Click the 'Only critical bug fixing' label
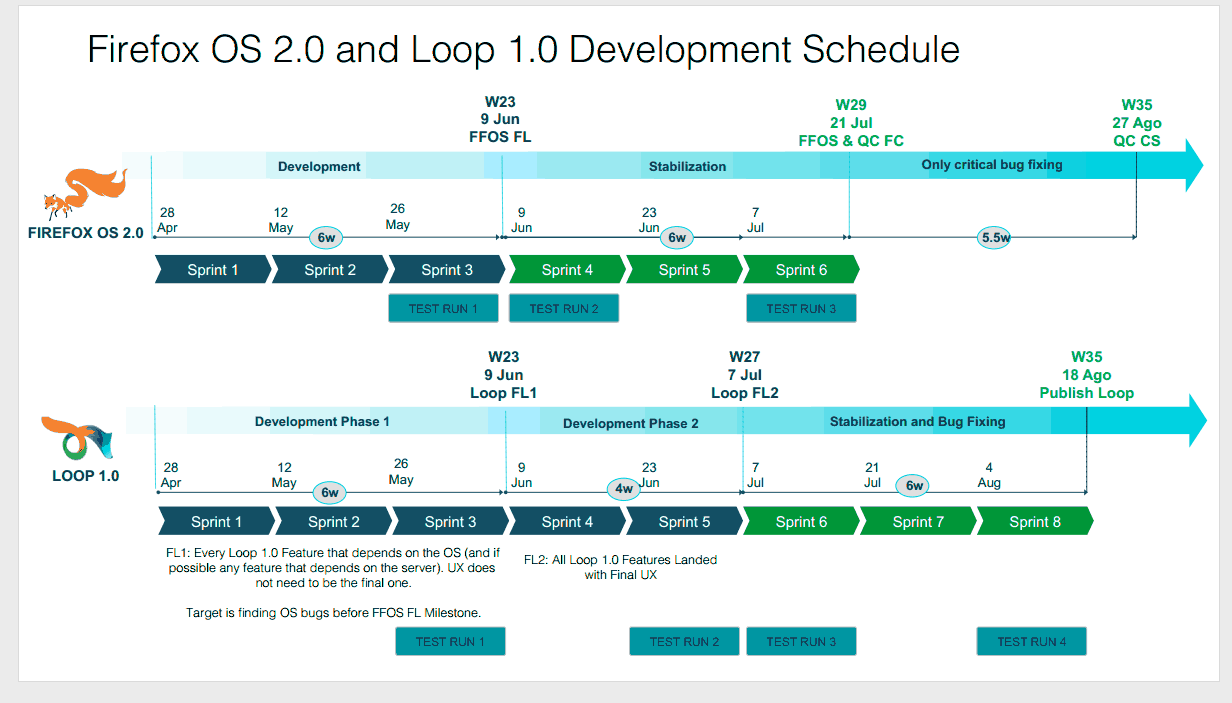Image resolution: width=1232 pixels, height=703 pixels. point(992,164)
